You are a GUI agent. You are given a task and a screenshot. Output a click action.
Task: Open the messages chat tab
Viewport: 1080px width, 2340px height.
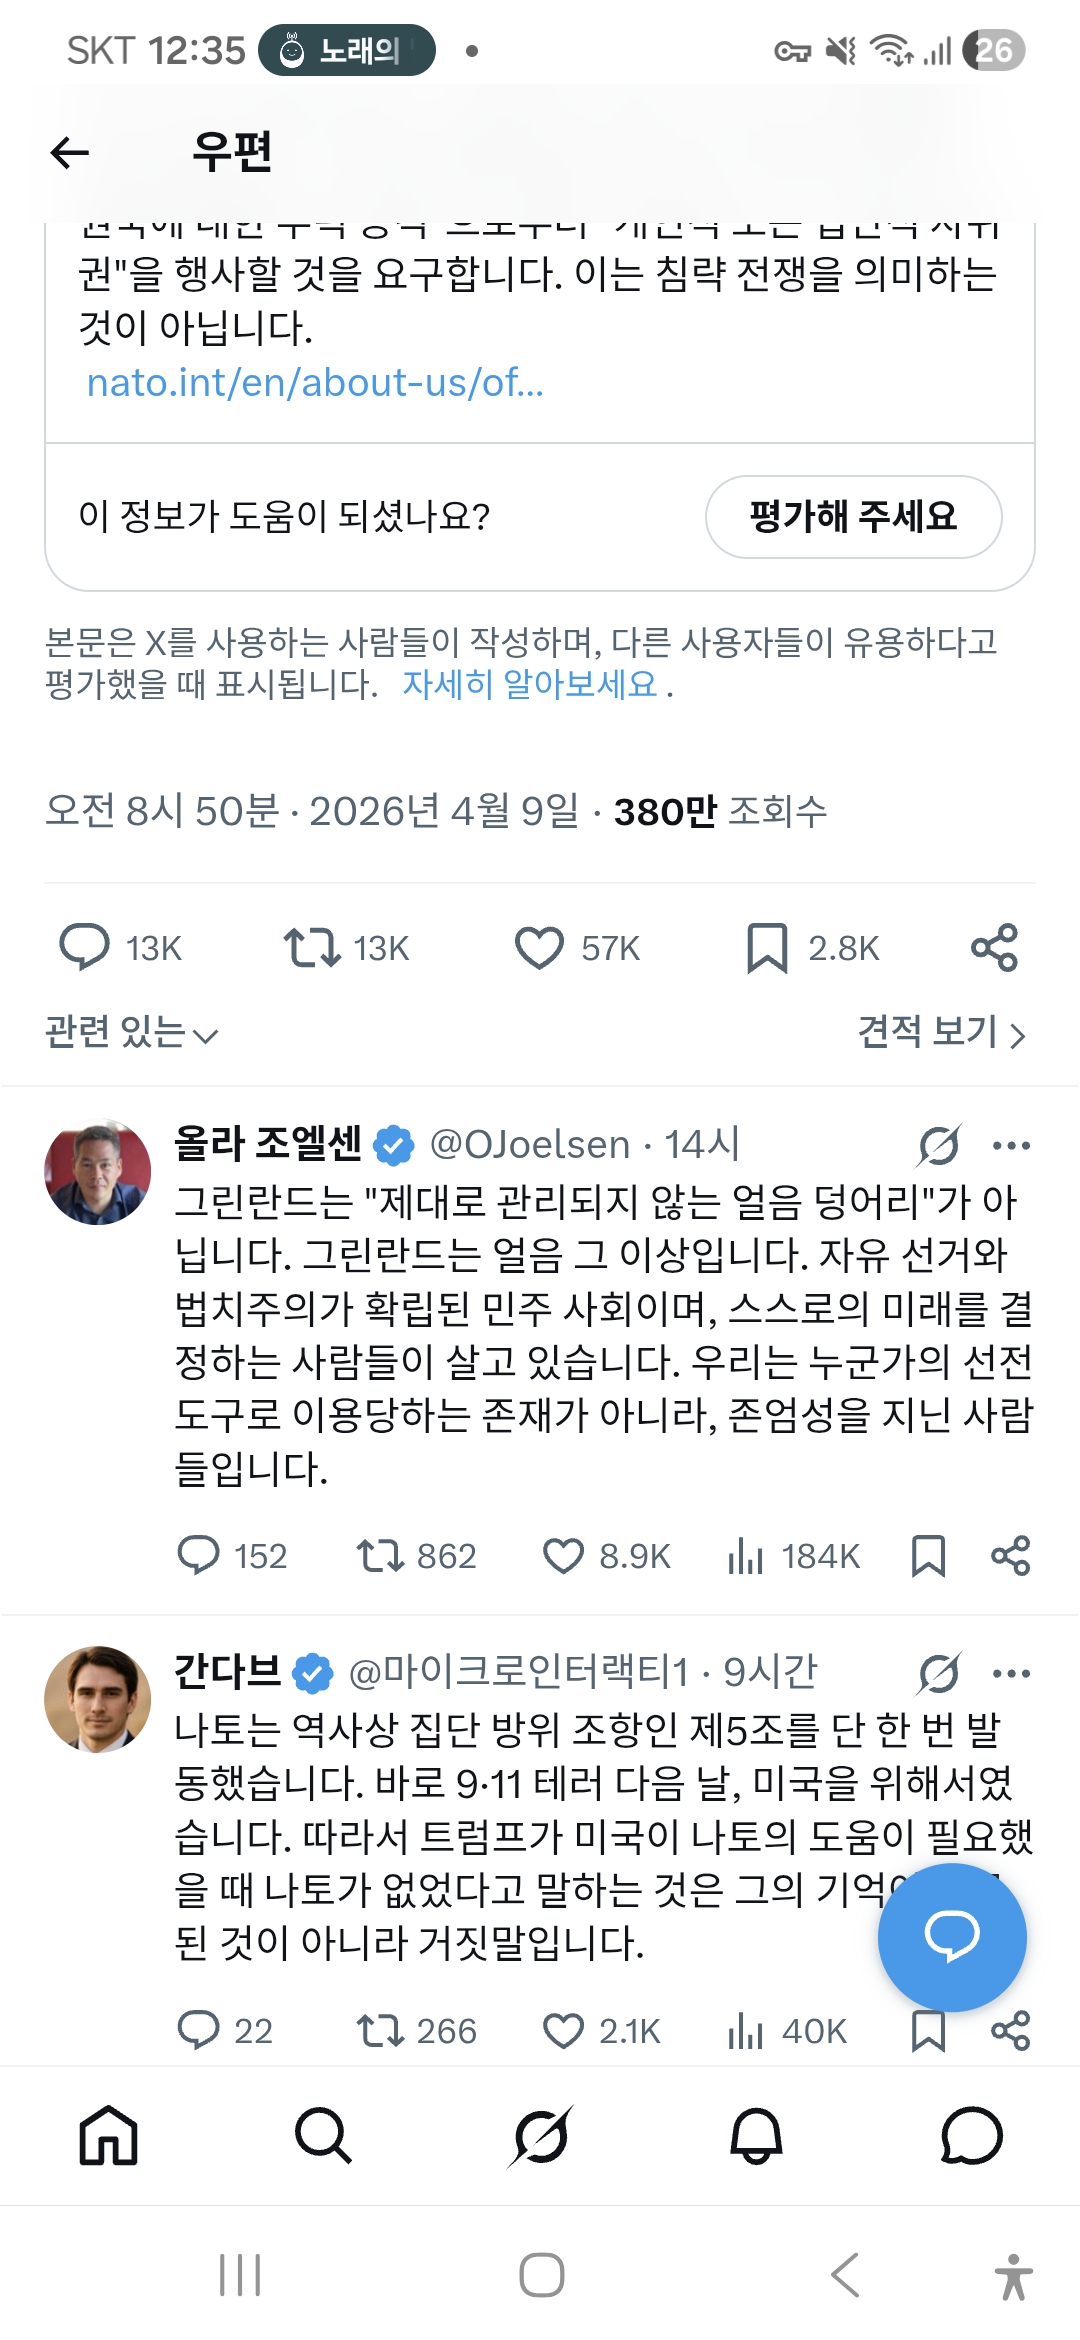[971, 2135]
